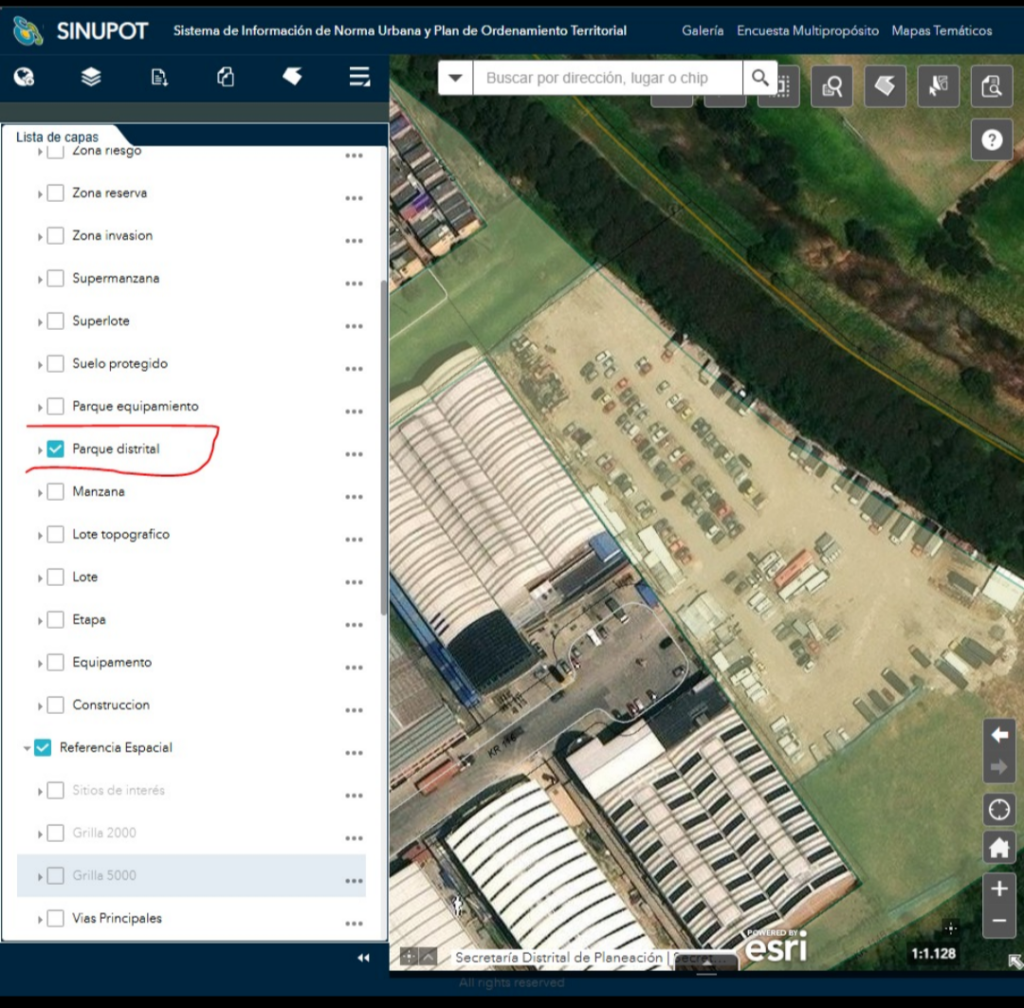The width and height of the screenshot is (1024, 1008).
Task: Click the basemap globe icon
Action: 24,77
